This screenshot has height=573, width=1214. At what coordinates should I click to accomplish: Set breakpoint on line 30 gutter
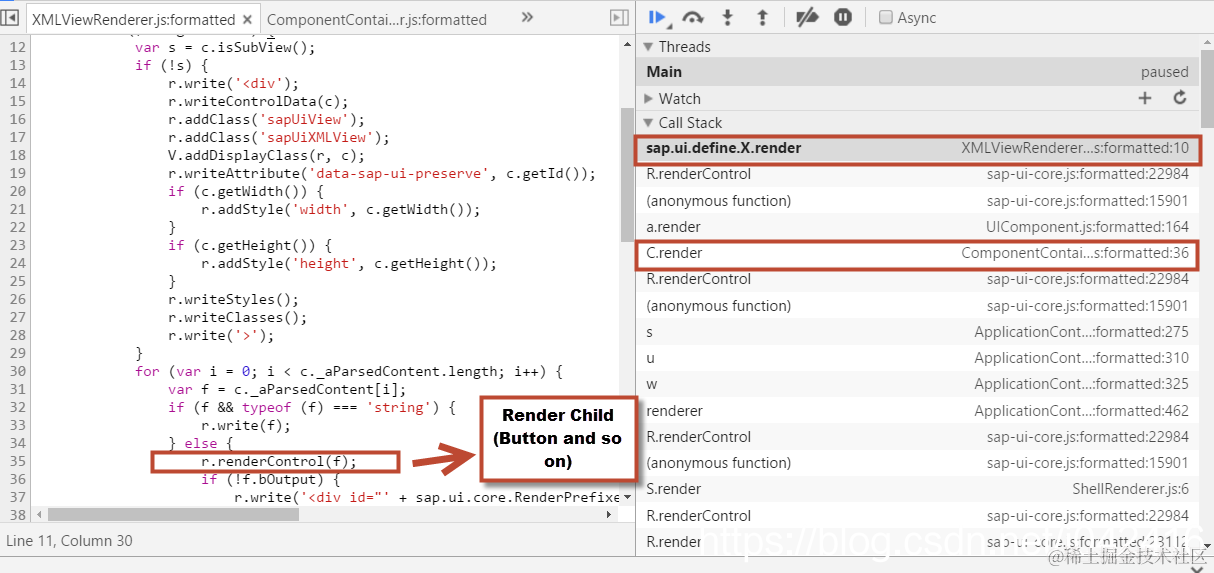[17, 371]
